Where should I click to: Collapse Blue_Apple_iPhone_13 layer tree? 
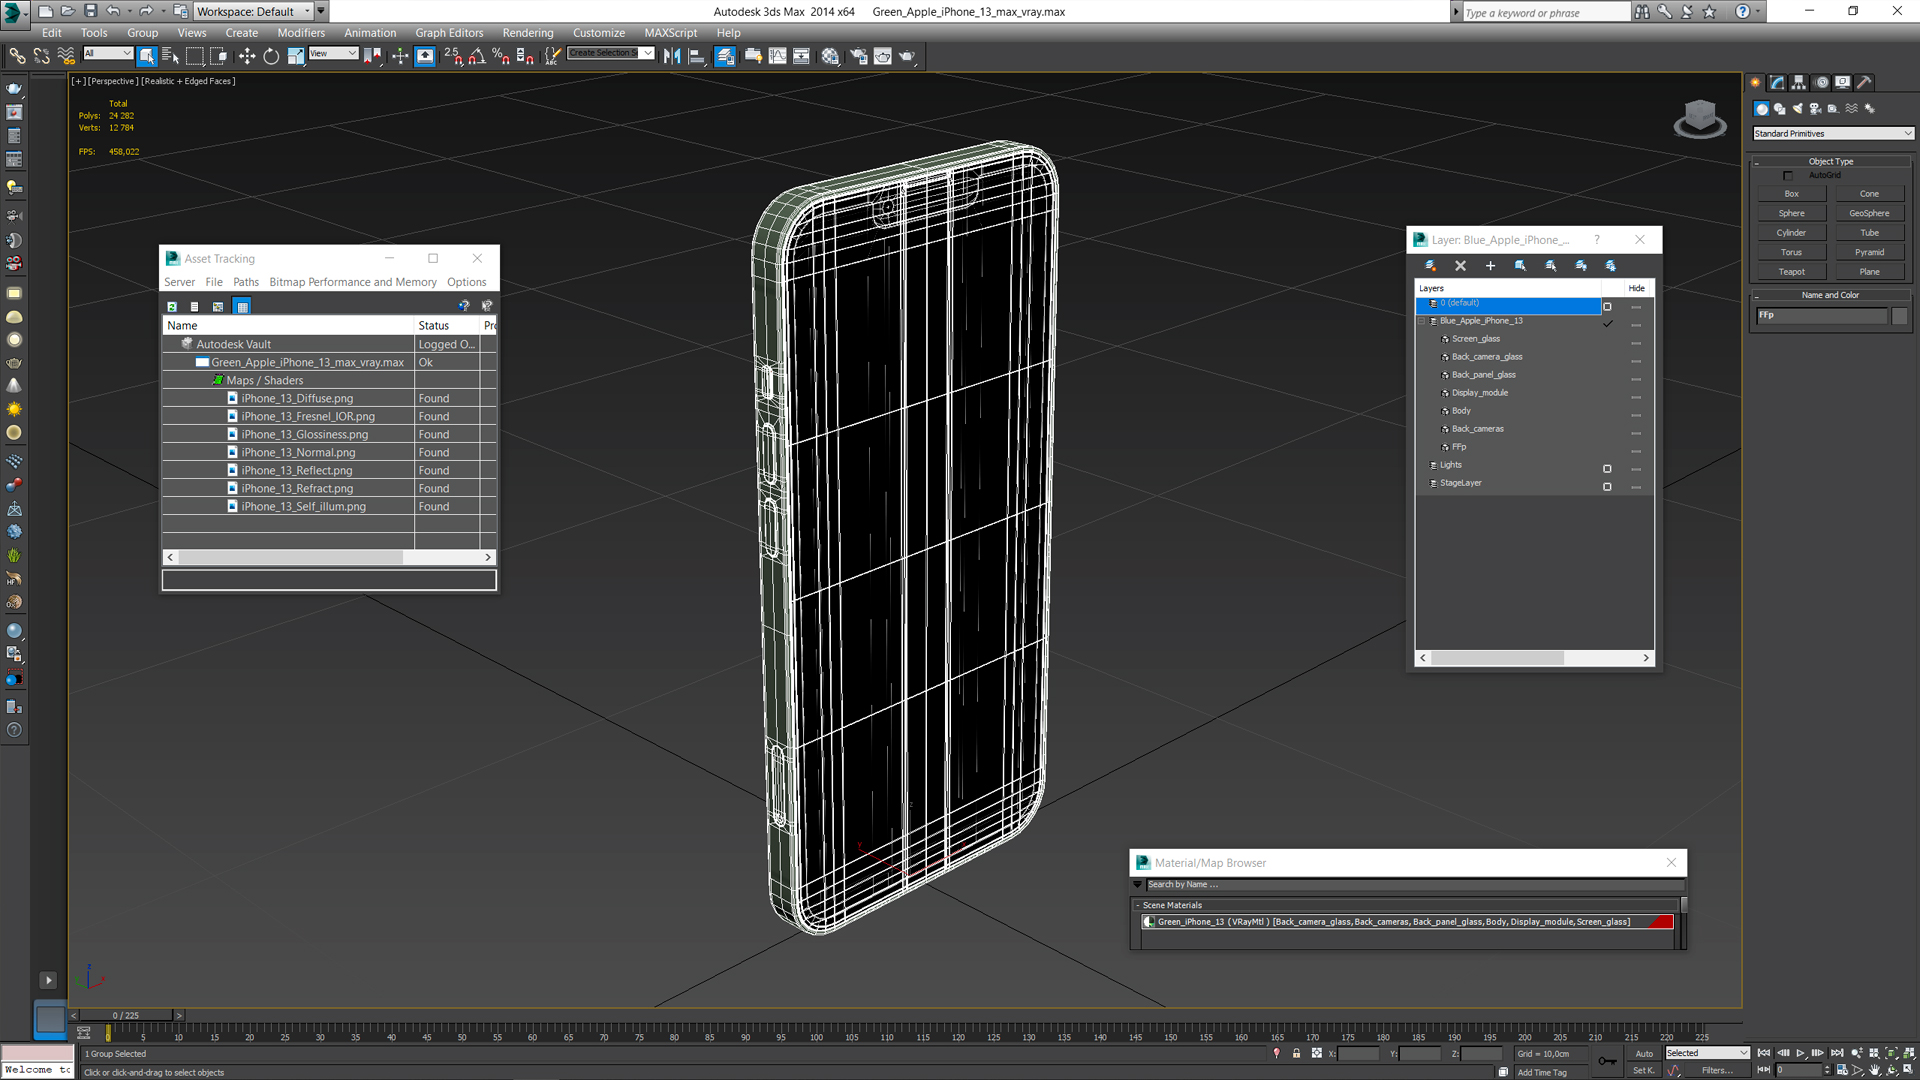point(1421,321)
